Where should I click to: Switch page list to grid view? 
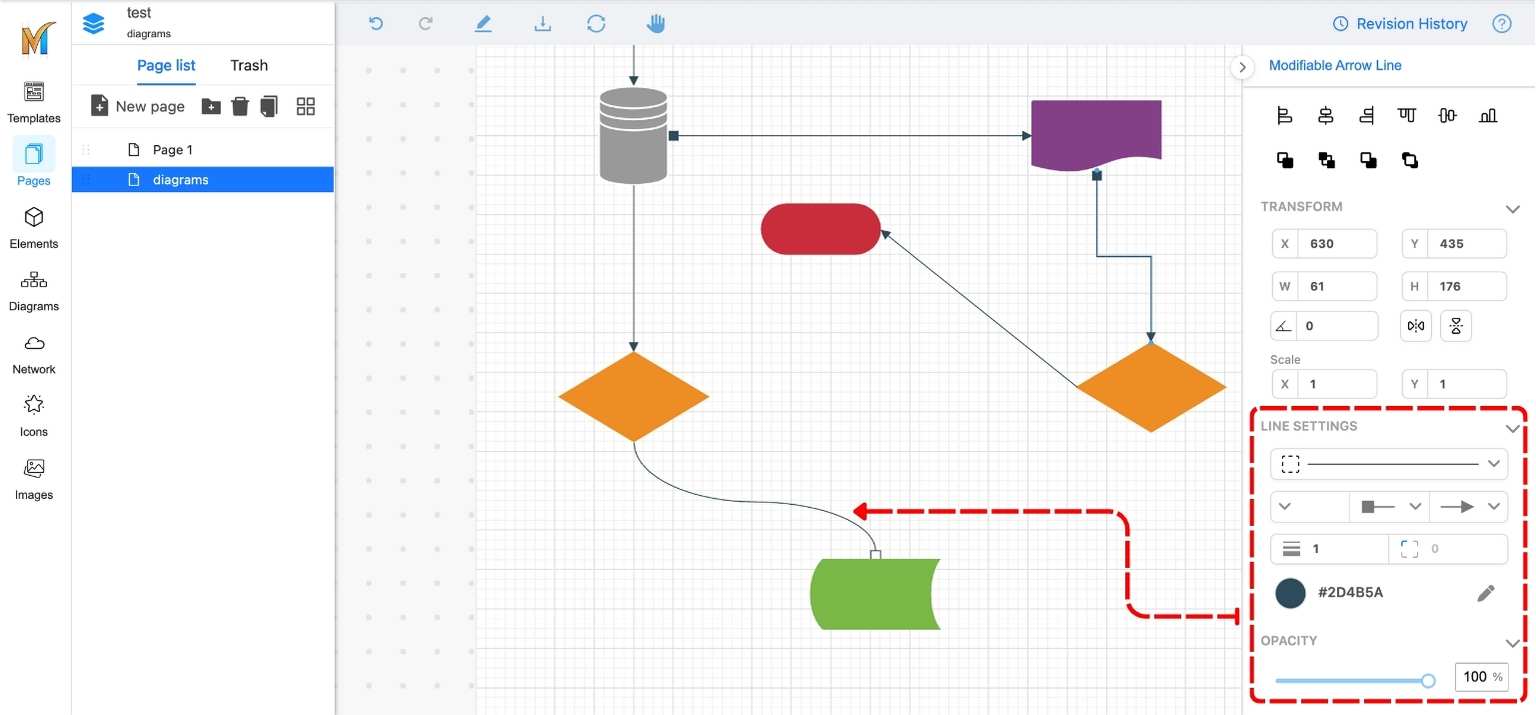[x=306, y=106]
